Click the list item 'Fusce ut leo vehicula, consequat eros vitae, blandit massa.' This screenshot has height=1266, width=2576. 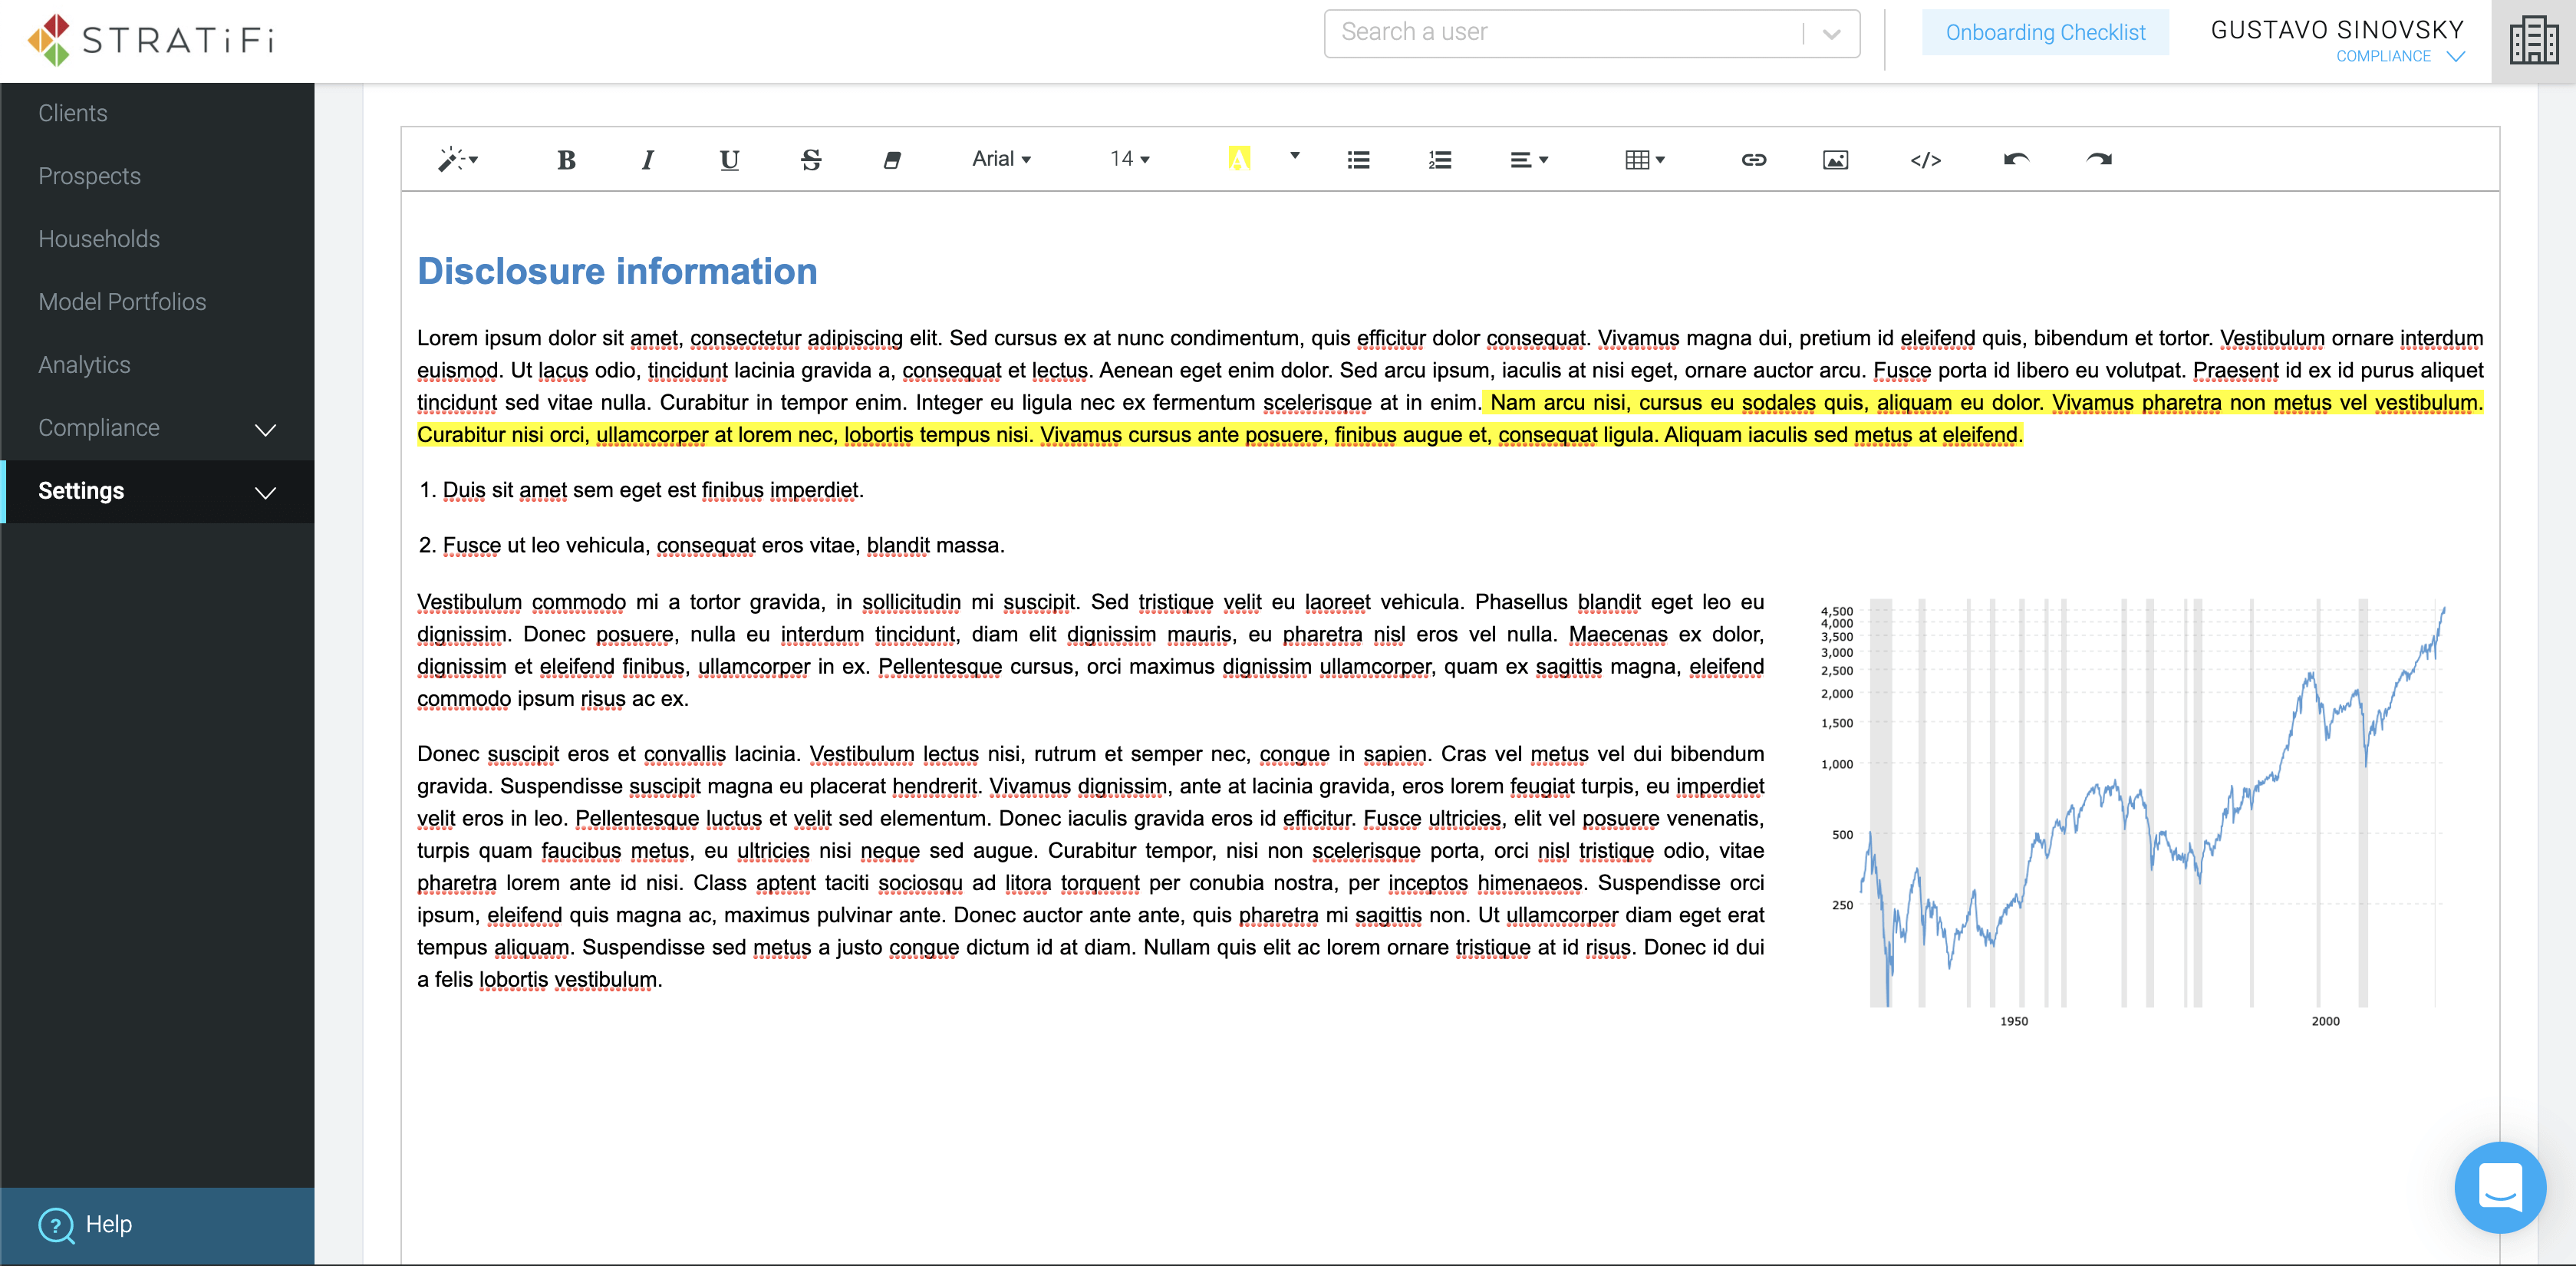[723, 545]
